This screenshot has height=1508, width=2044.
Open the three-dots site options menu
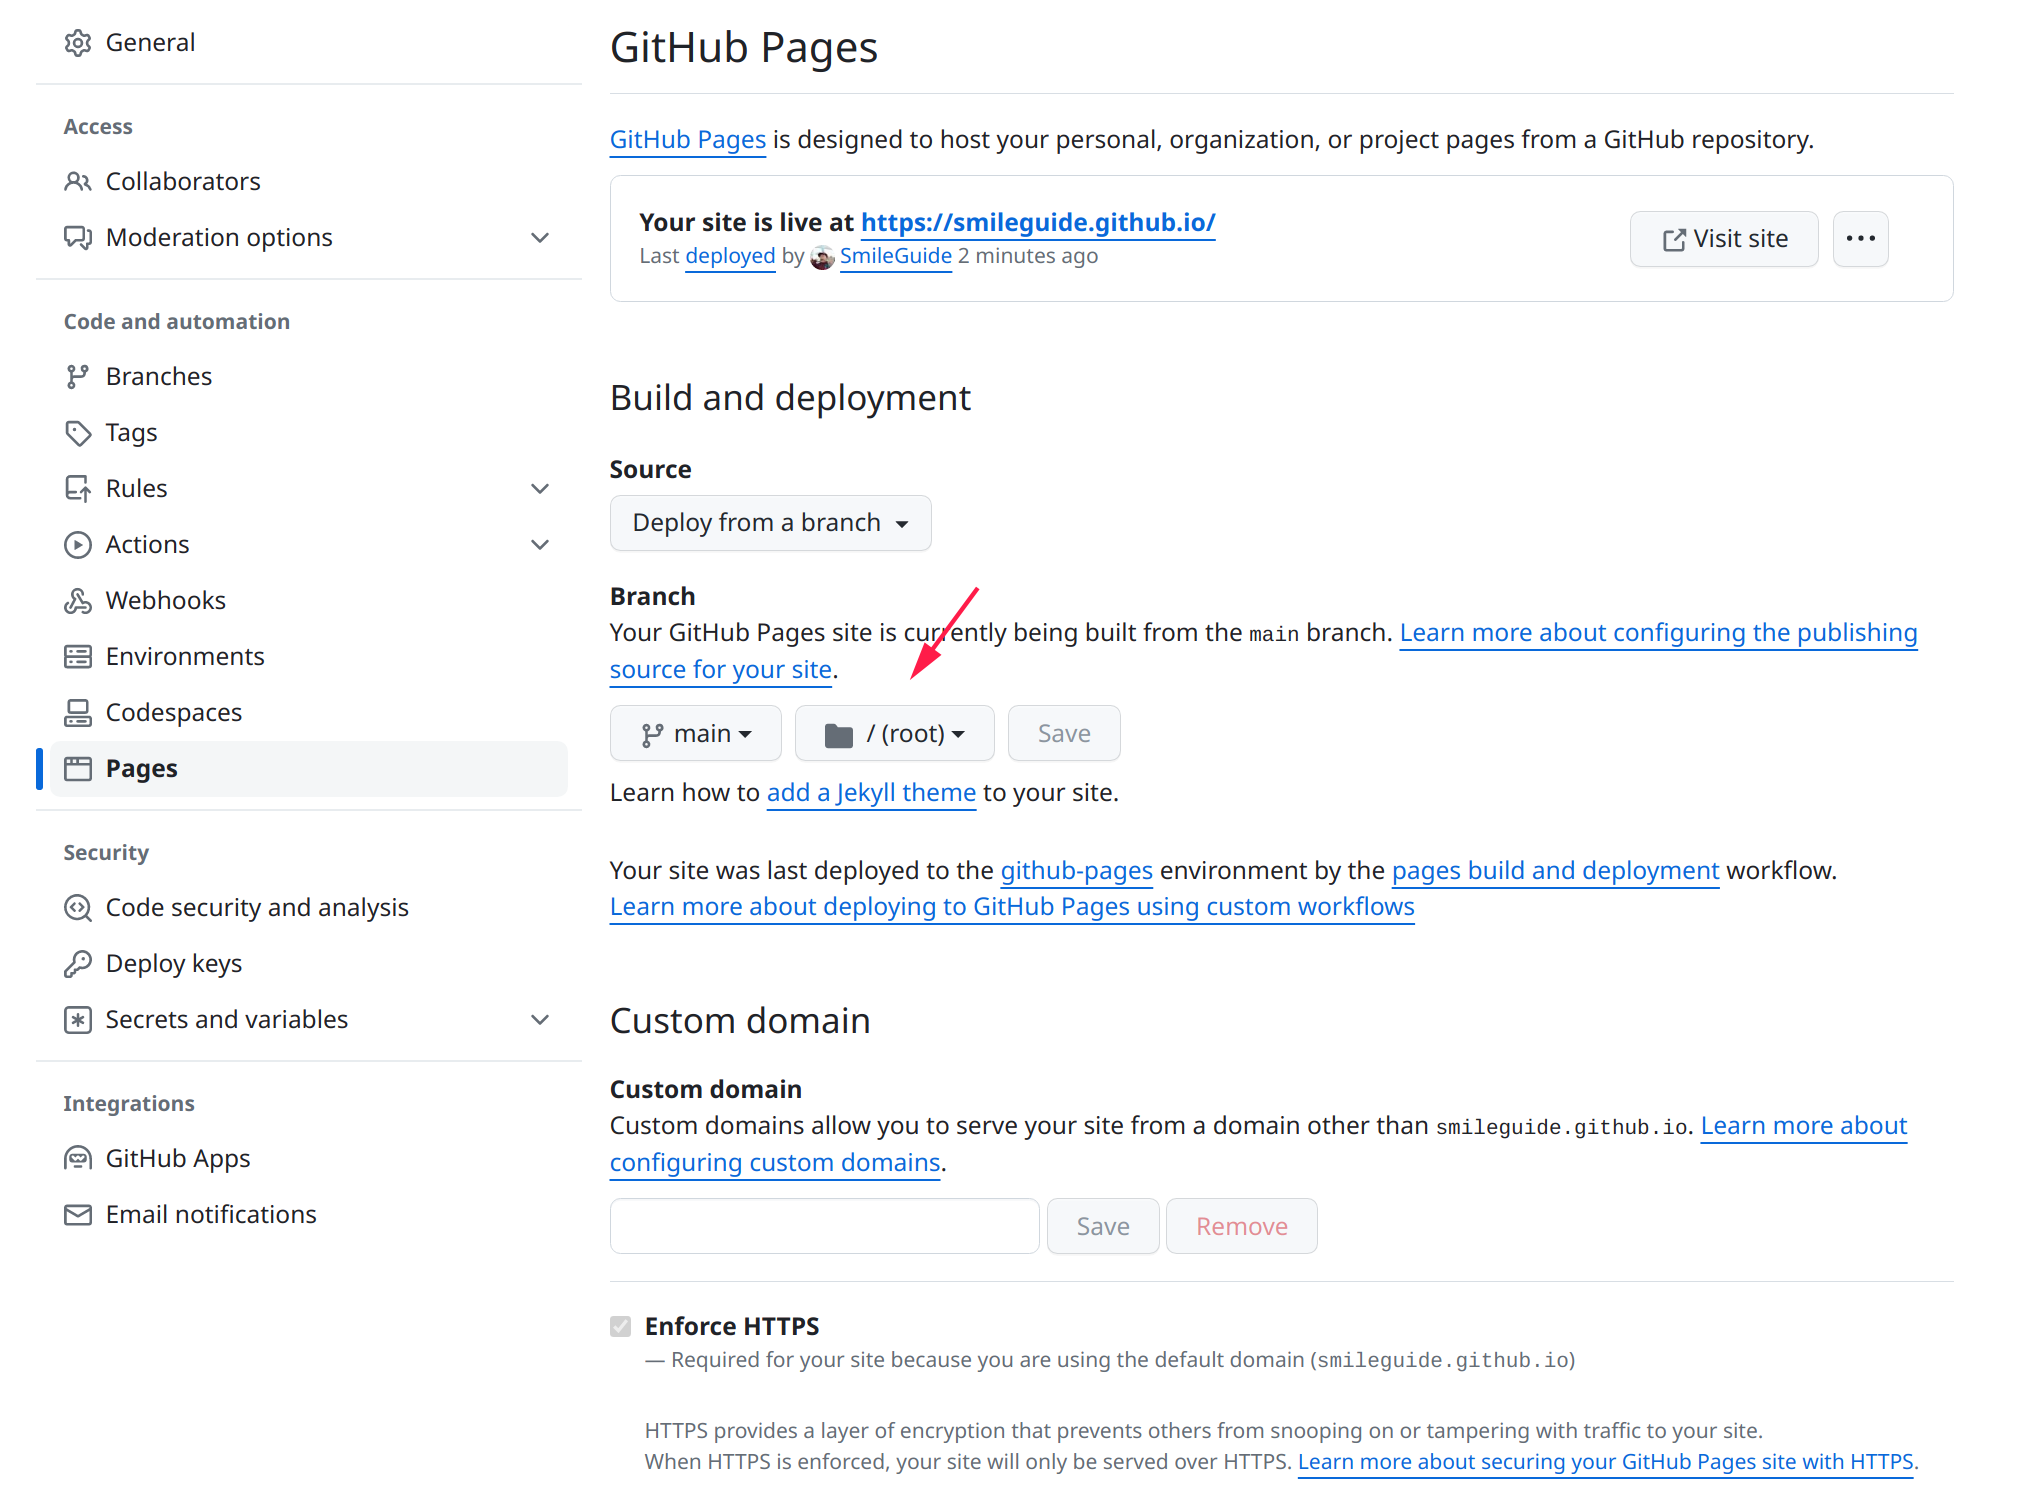(1860, 239)
